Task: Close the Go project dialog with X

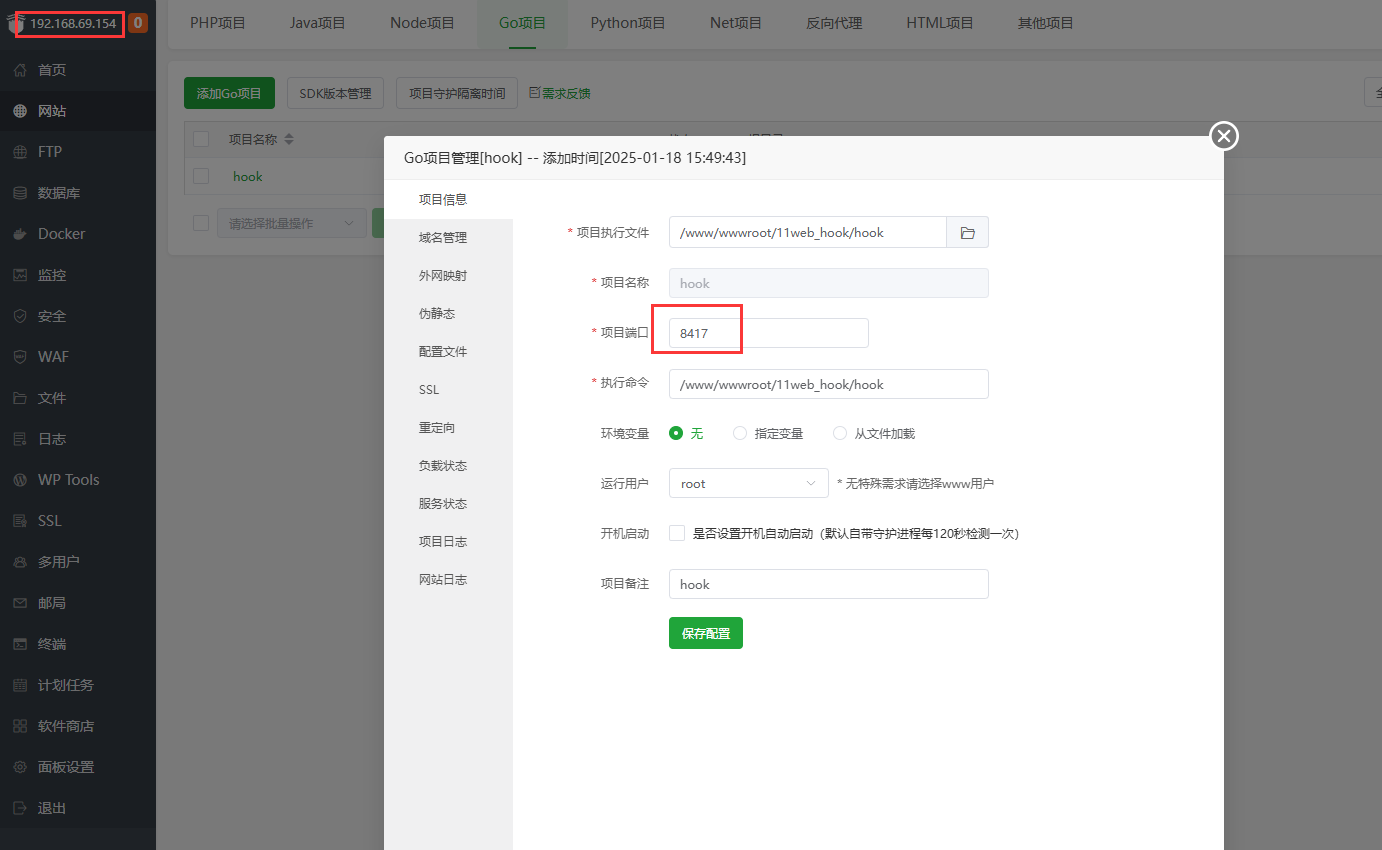Action: pyautogui.click(x=1224, y=136)
